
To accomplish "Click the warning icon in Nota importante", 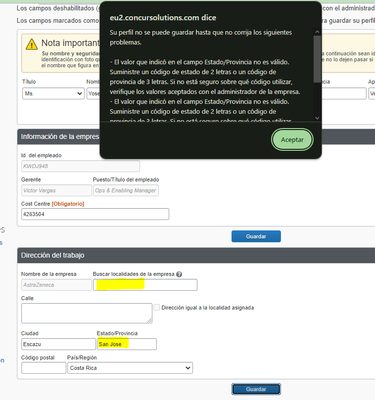I will [32, 44].
